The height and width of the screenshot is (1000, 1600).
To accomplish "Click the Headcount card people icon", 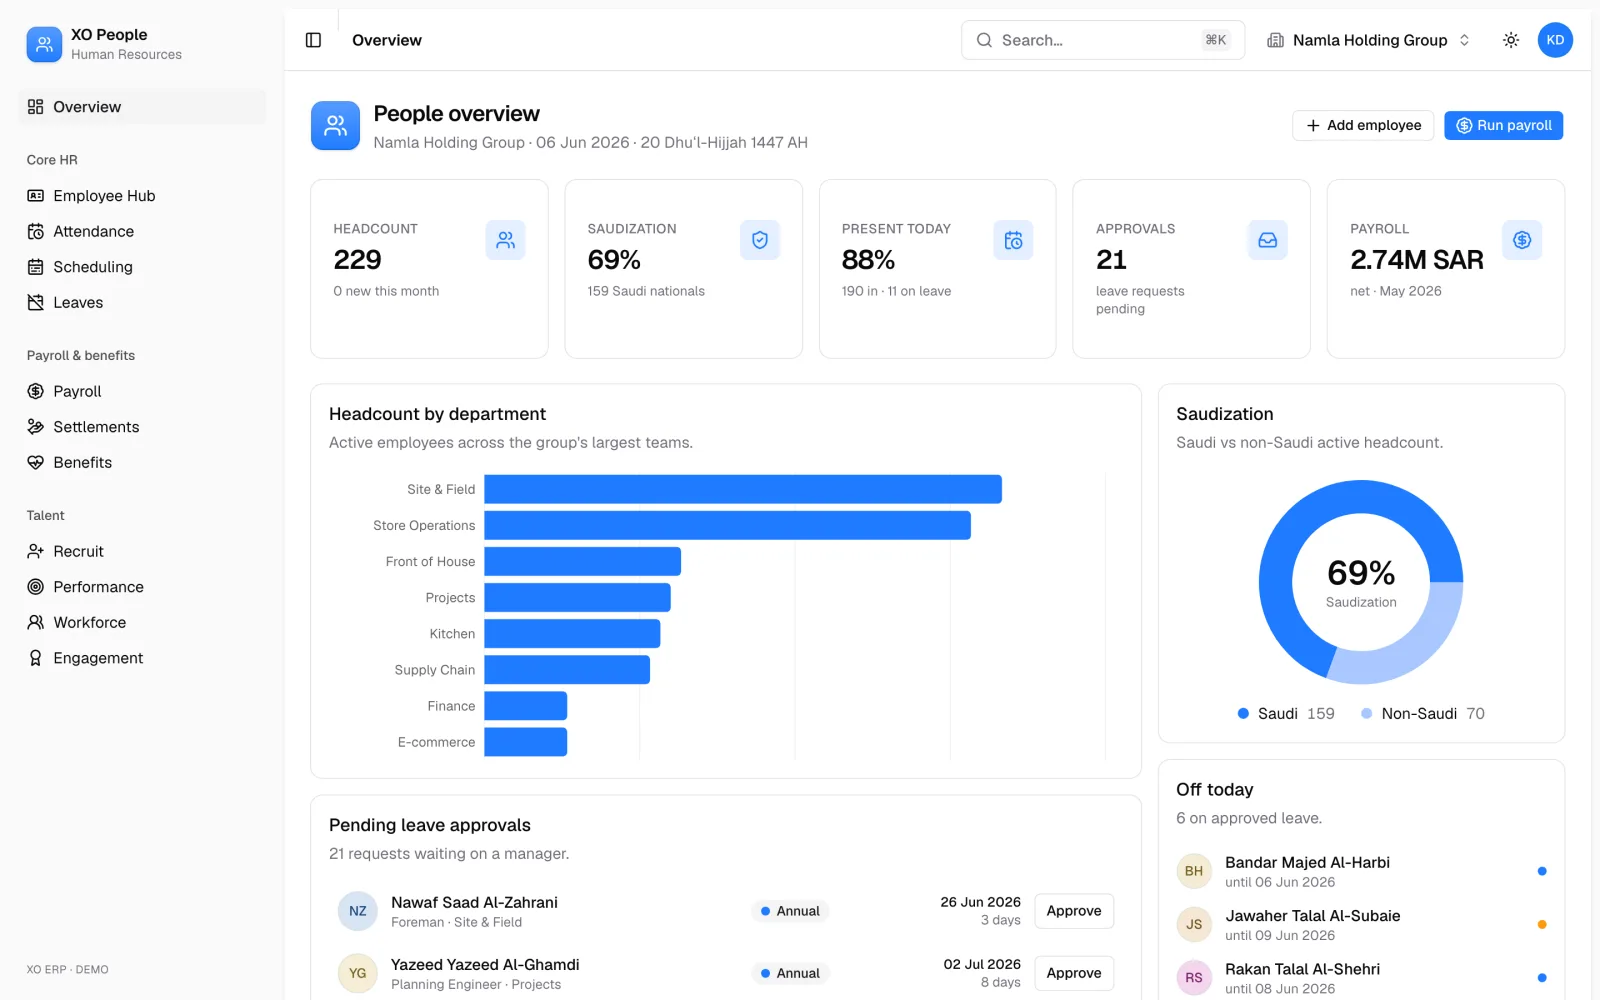I will [506, 240].
